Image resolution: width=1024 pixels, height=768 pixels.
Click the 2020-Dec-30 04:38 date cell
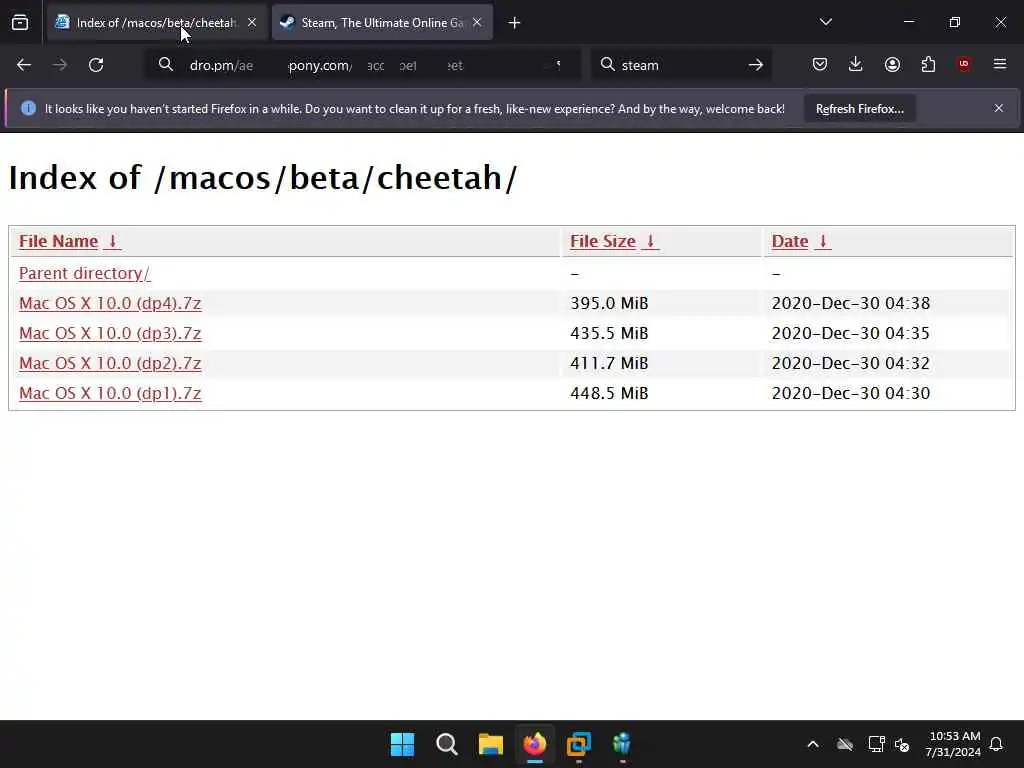(851, 303)
